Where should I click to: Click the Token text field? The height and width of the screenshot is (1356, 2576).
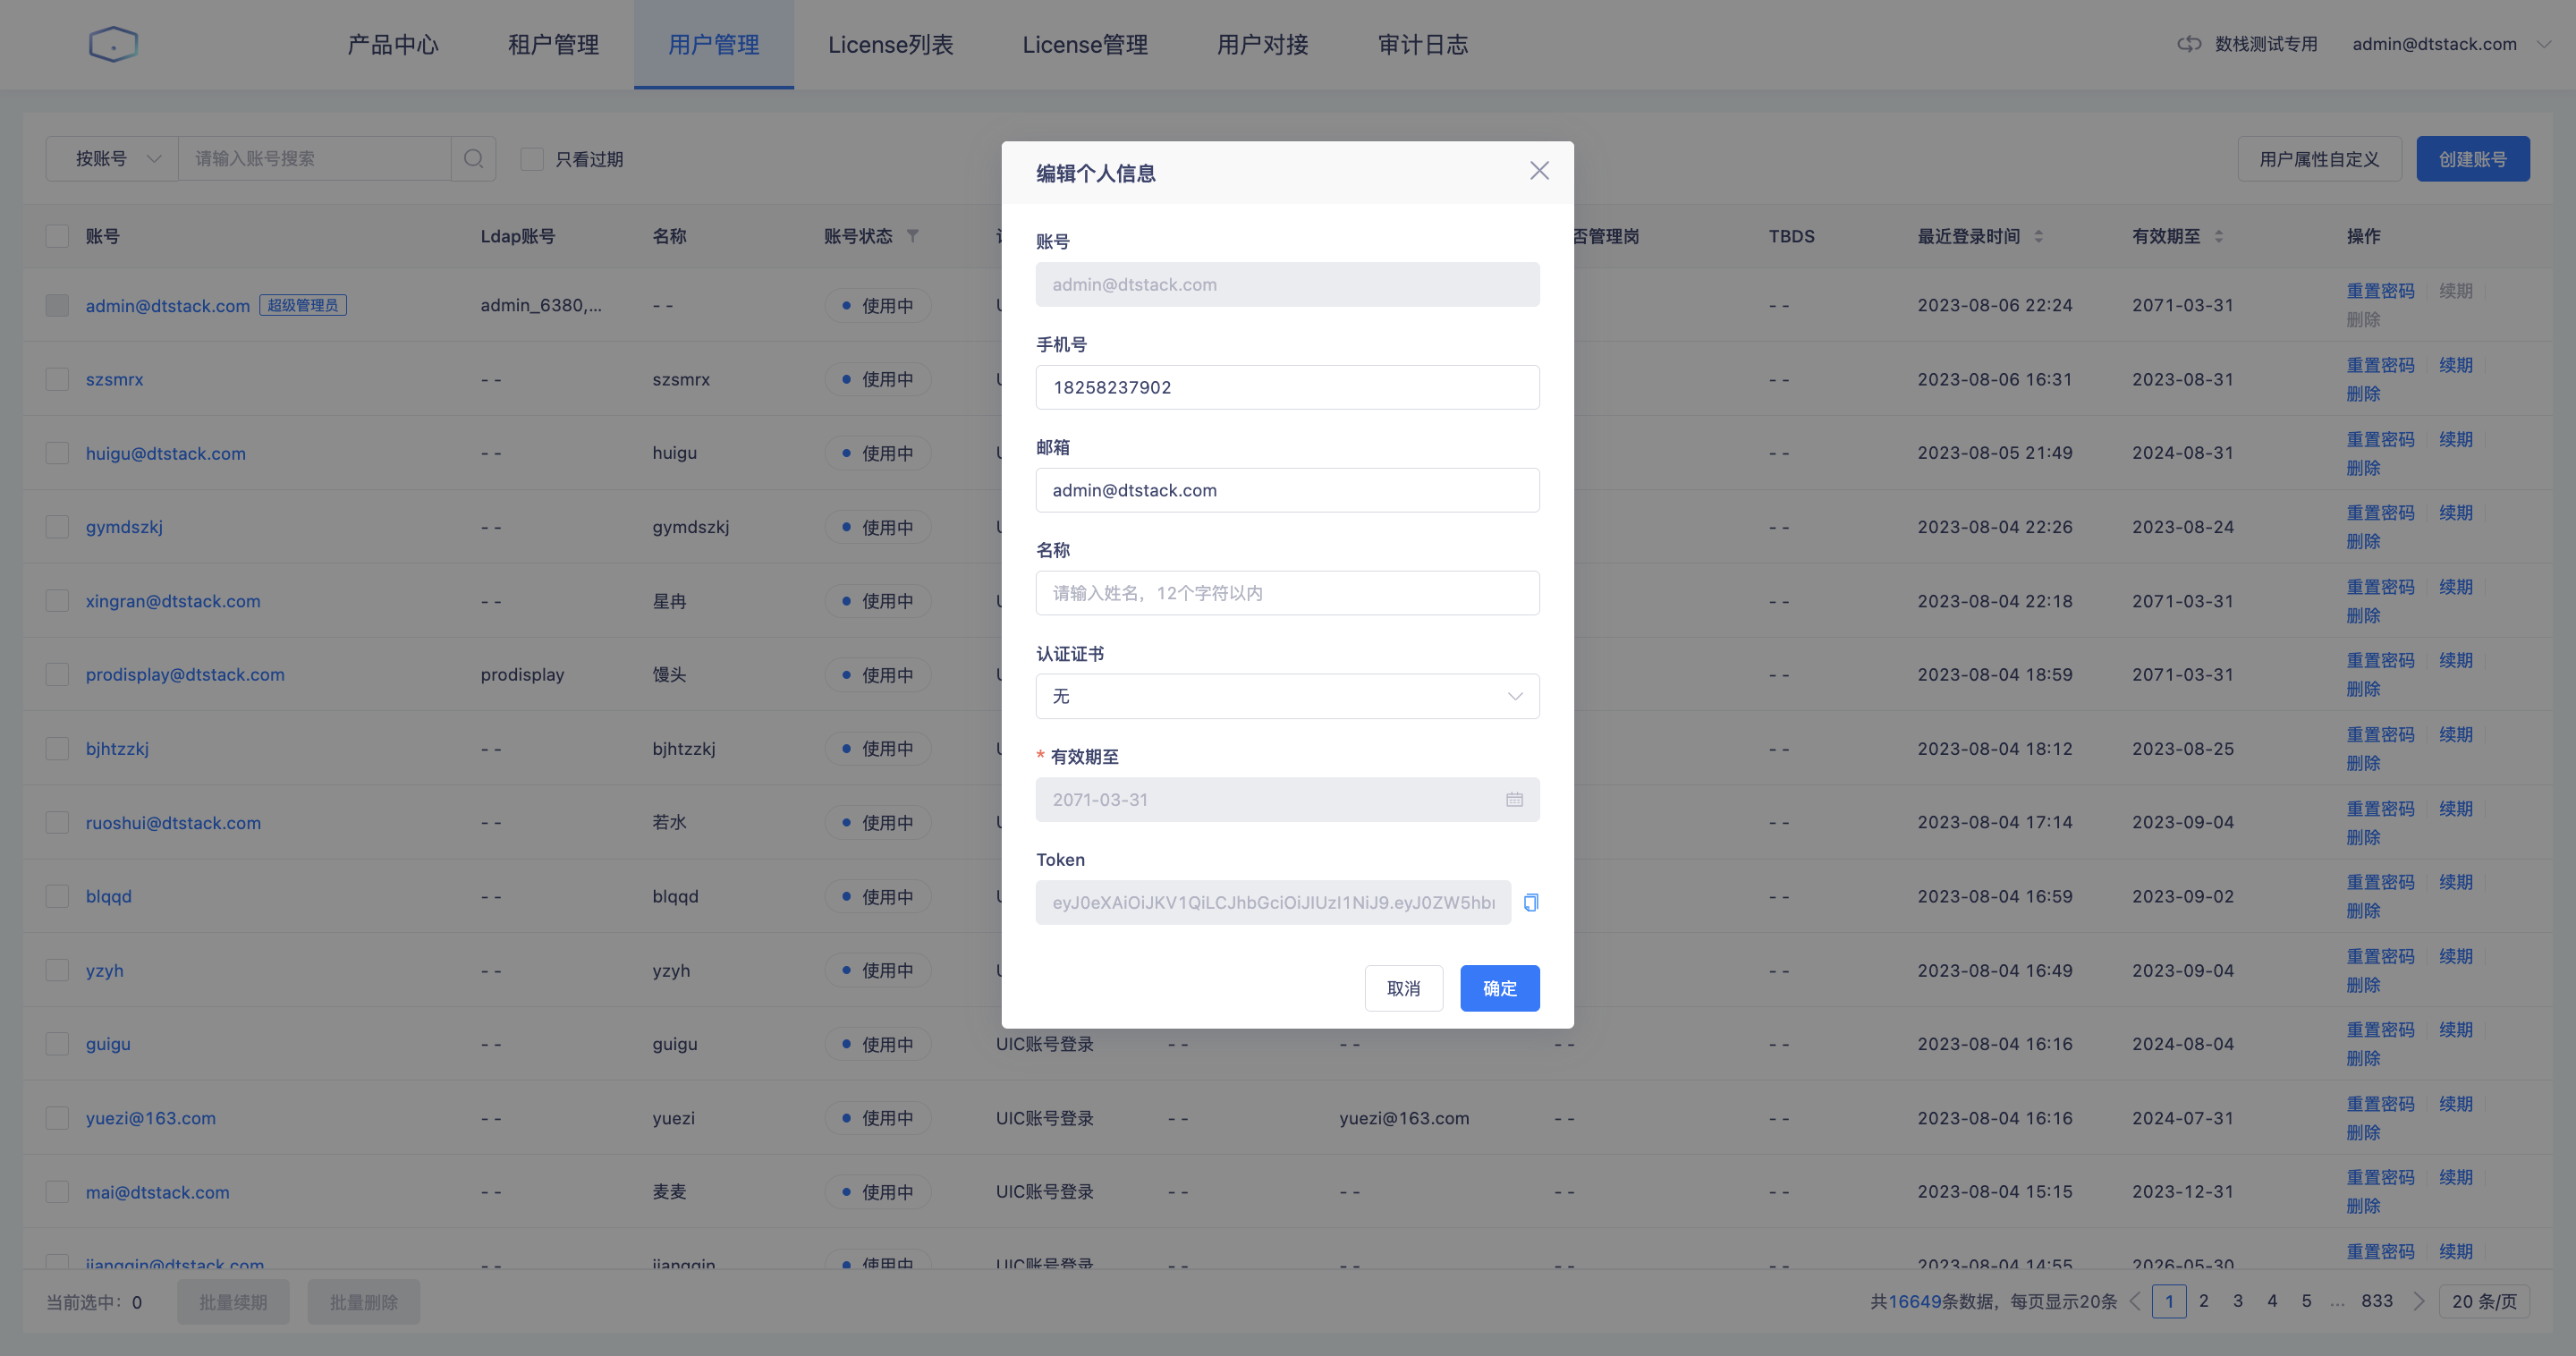tap(1273, 903)
